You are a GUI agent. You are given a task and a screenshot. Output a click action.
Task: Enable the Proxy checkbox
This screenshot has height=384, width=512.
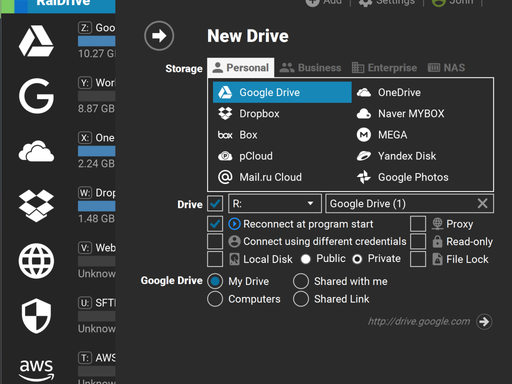[418, 224]
